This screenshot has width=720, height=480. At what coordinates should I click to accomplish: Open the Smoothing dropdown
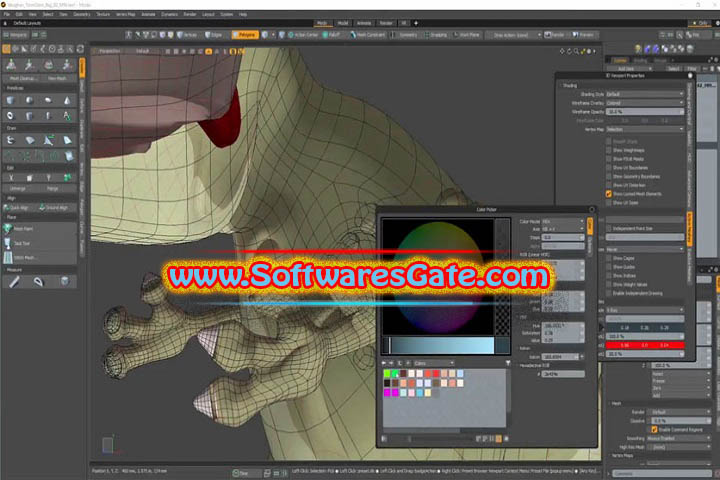click(x=678, y=438)
